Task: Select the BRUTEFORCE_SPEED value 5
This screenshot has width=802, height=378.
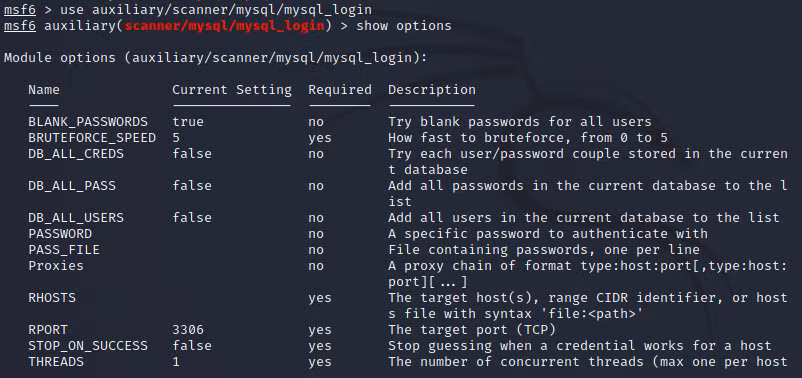Action: (176, 138)
